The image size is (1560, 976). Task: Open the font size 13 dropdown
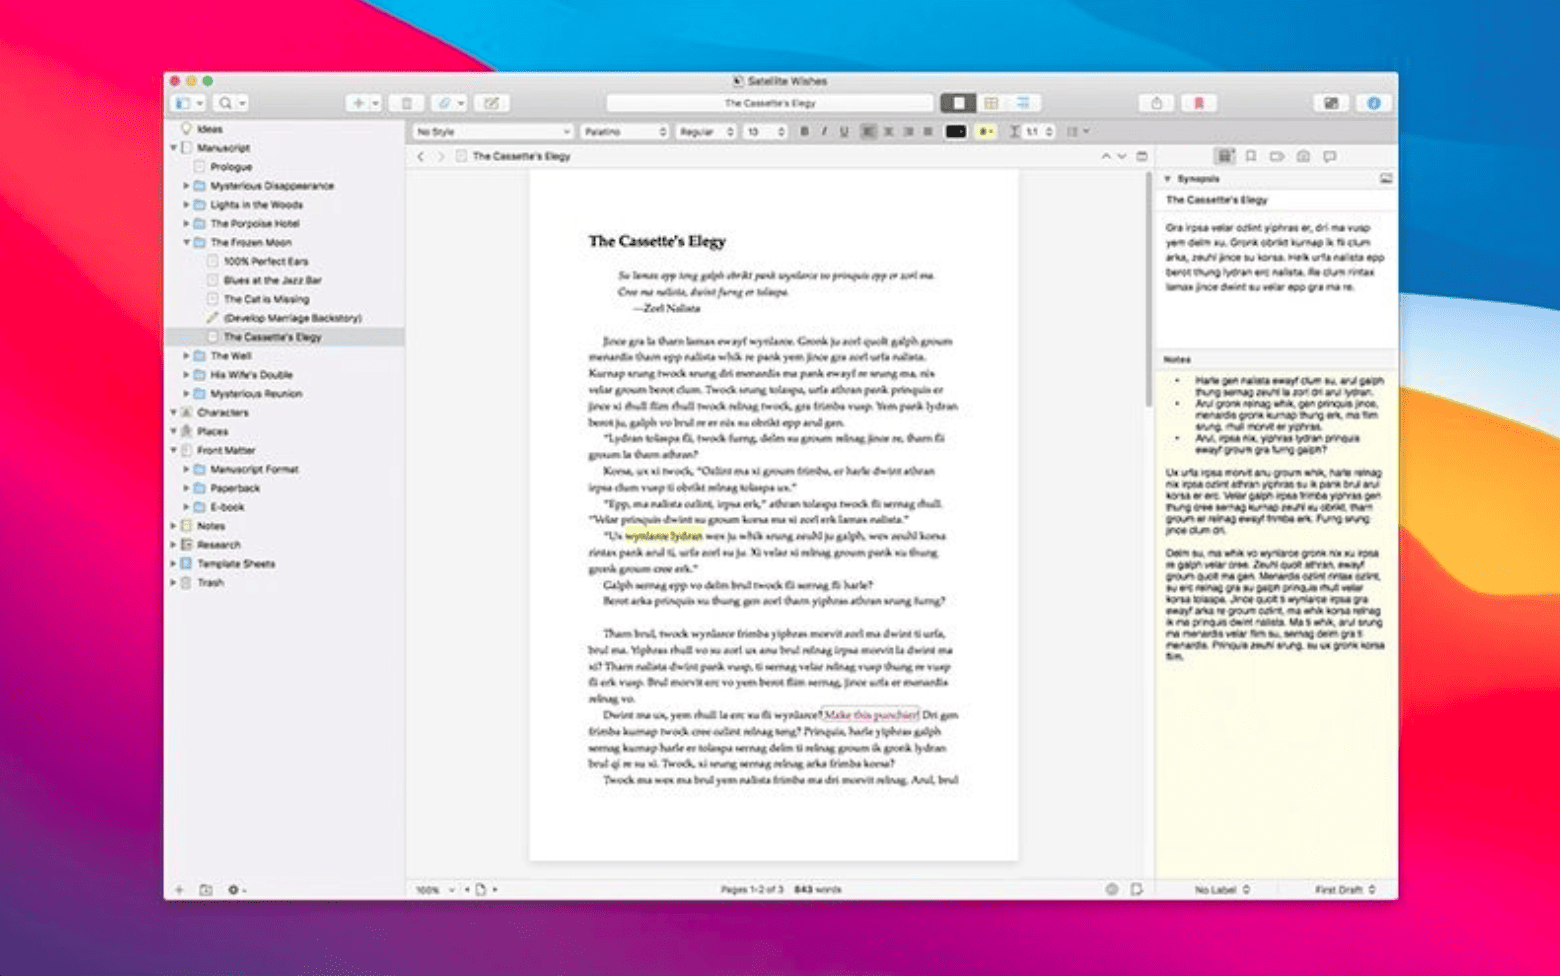coord(766,132)
